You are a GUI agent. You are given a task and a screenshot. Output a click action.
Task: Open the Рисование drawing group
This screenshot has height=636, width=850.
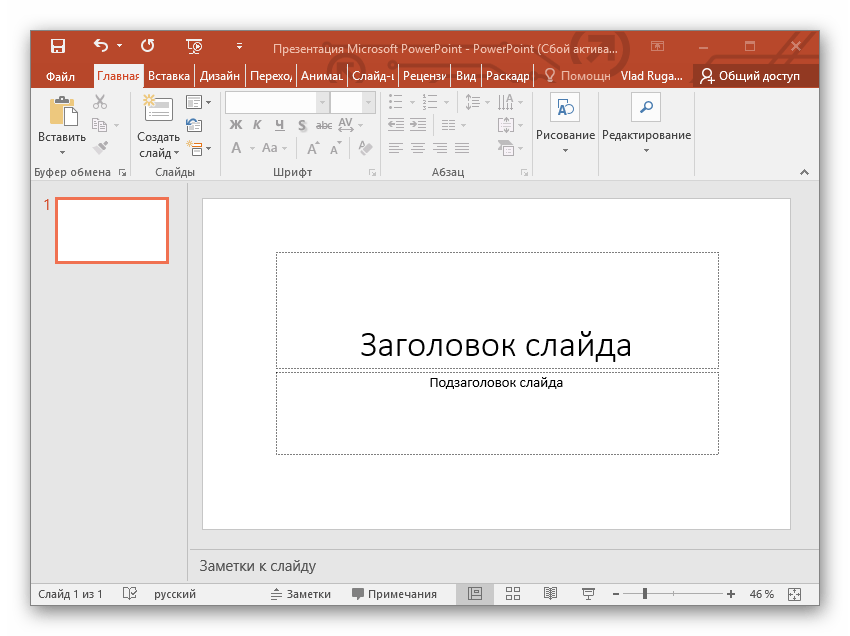tap(565, 124)
